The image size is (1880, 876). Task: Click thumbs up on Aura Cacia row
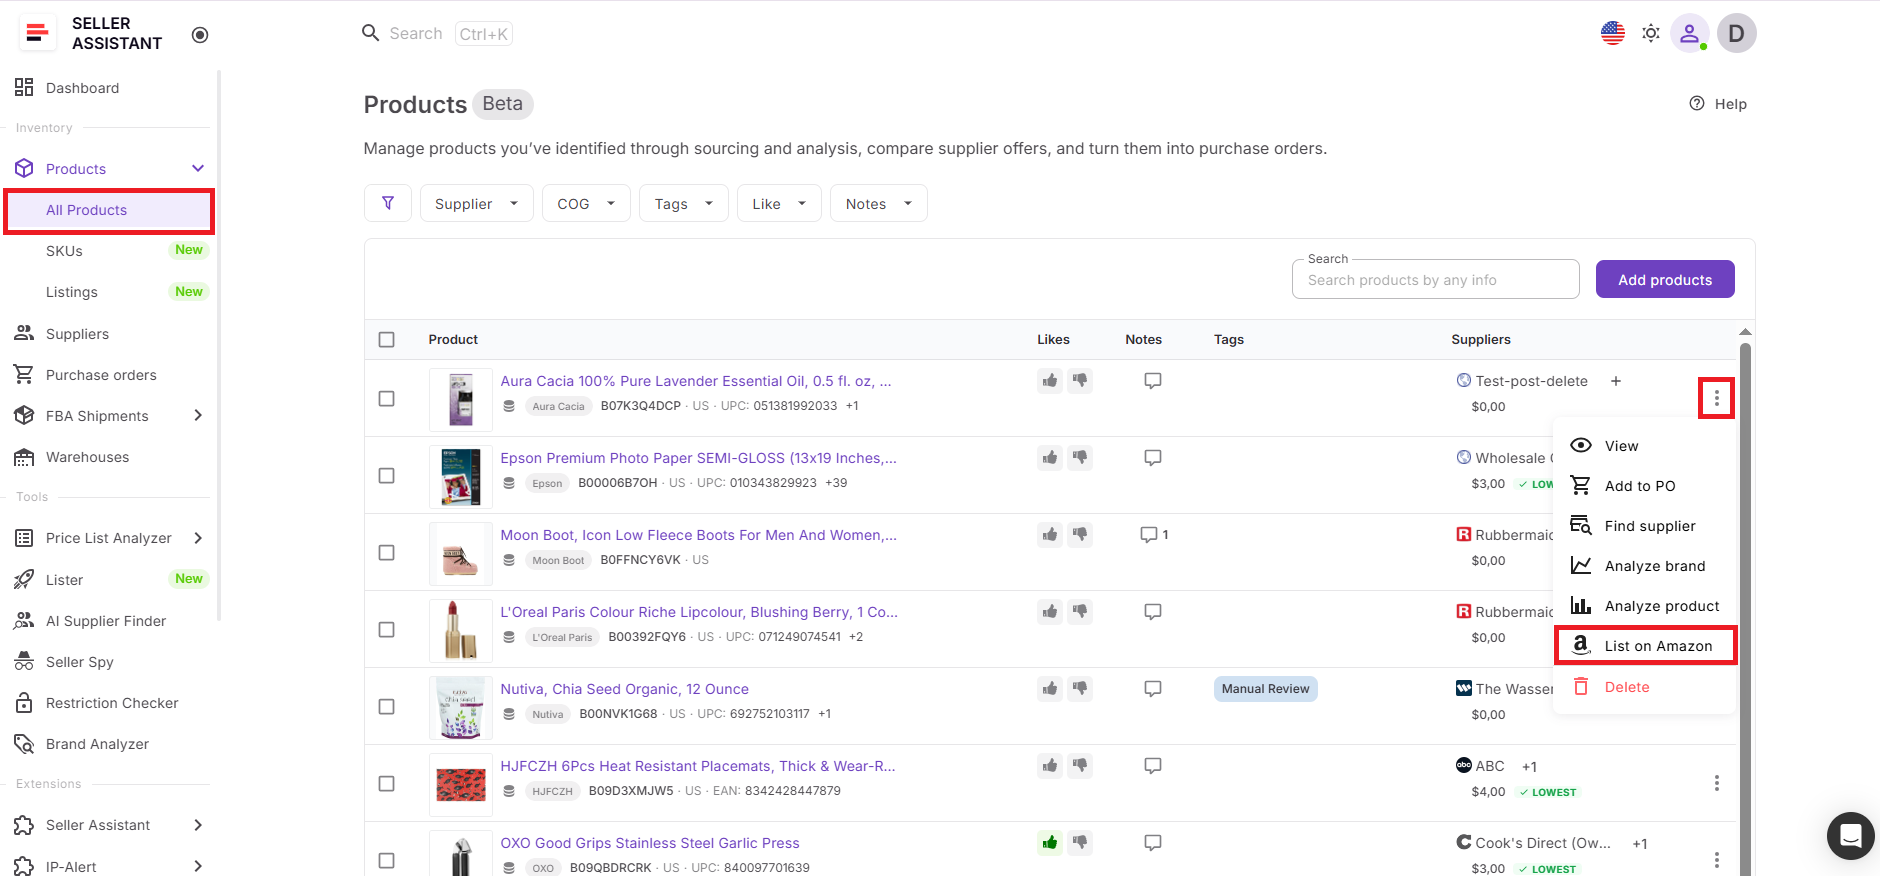pos(1050,380)
